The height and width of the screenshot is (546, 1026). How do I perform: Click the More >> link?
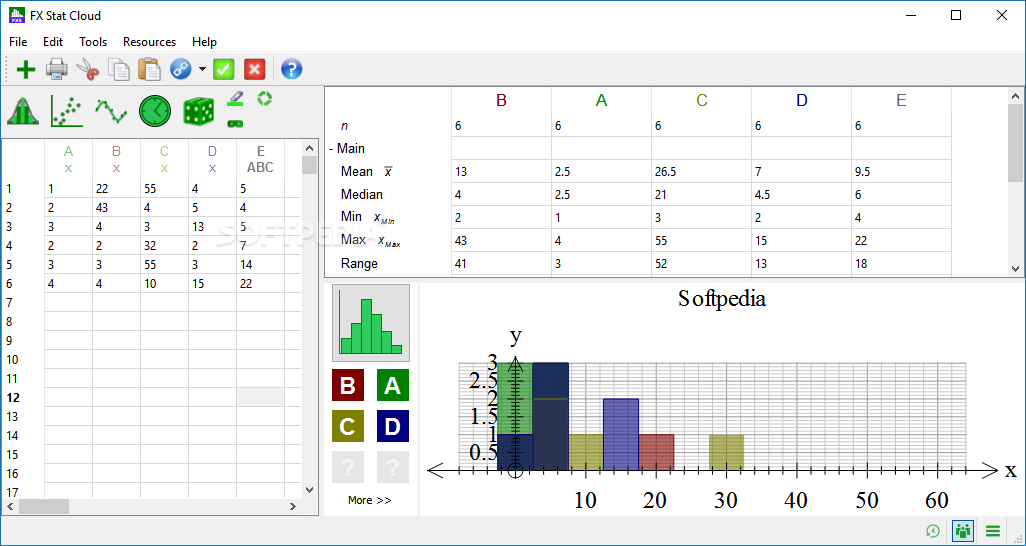click(370, 500)
